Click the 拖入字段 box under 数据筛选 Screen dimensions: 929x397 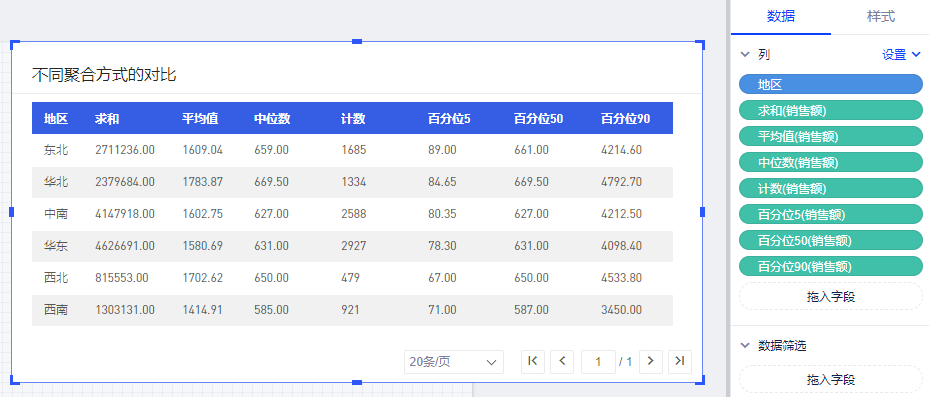(x=831, y=379)
